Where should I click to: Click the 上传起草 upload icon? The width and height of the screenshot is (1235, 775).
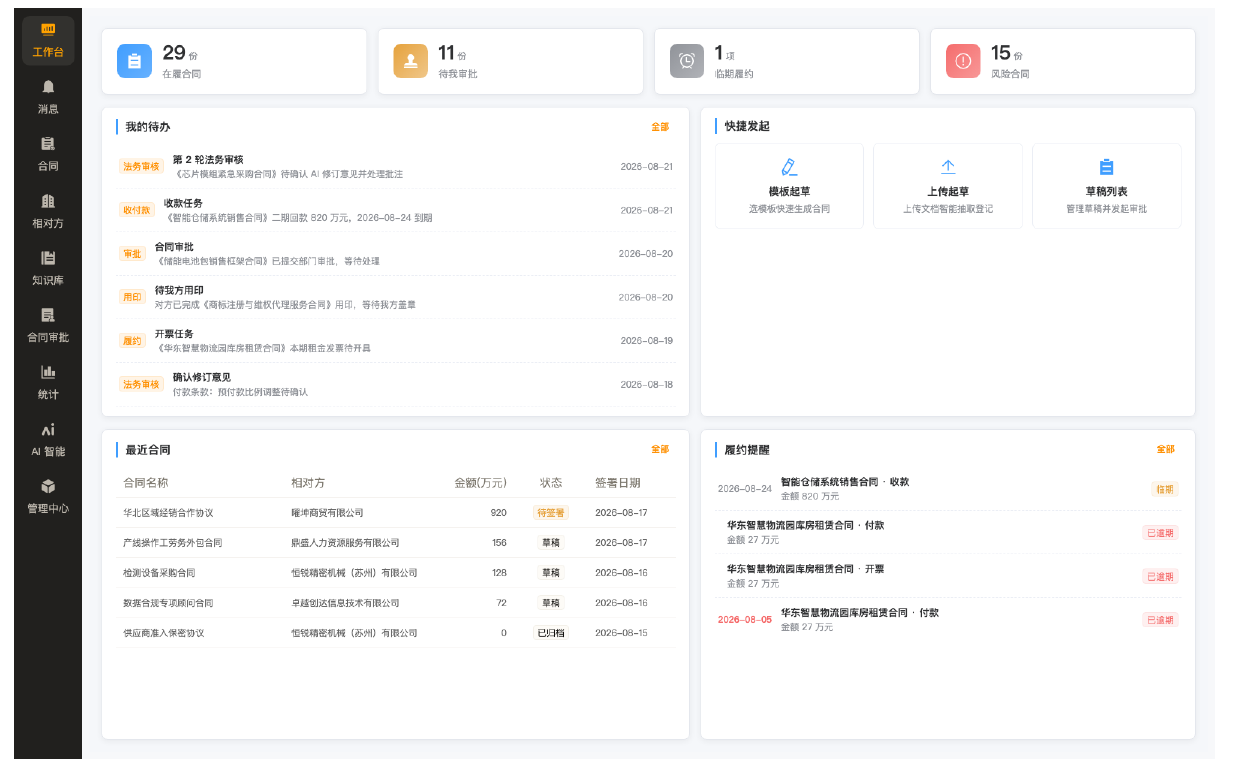(948, 167)
